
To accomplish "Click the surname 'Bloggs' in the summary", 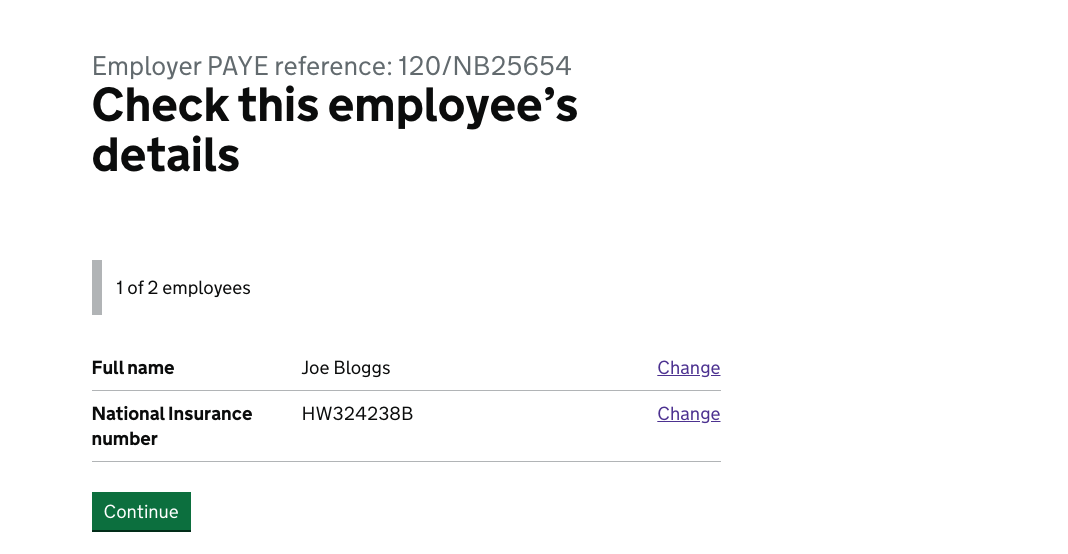I will 362,369.
